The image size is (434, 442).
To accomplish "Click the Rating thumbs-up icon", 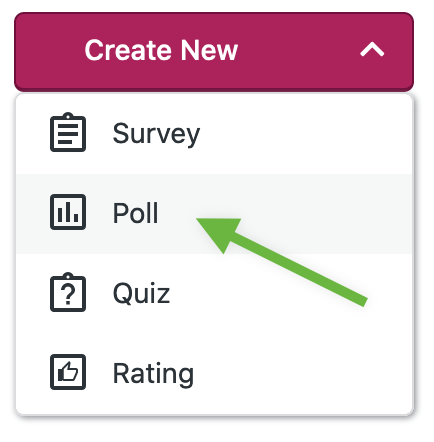I will (x=68, y=372).
